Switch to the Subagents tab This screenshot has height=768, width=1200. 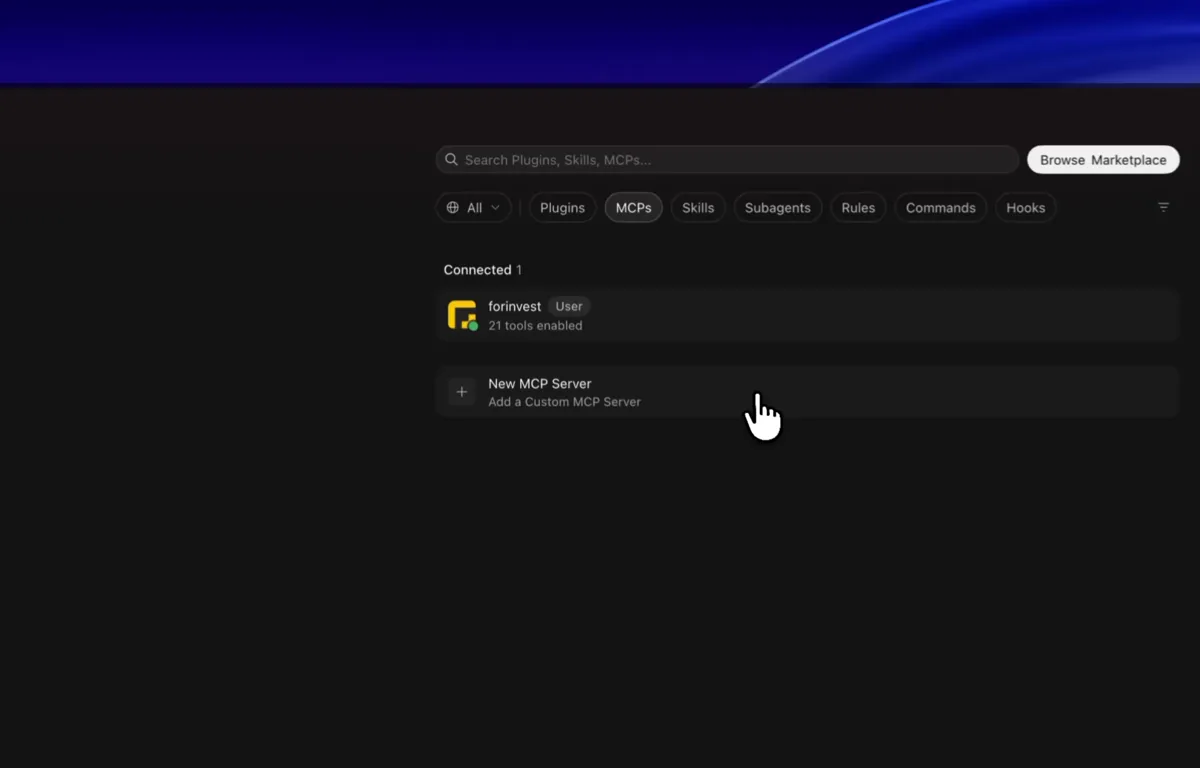778,208
